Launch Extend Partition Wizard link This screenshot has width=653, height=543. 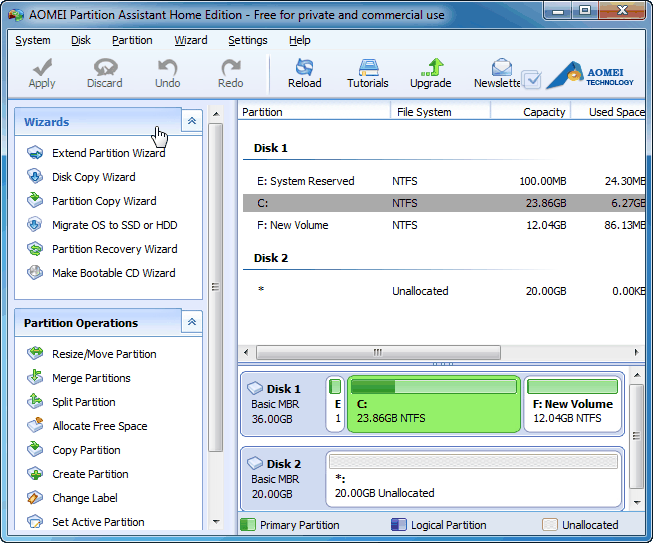tap(109, 153)
